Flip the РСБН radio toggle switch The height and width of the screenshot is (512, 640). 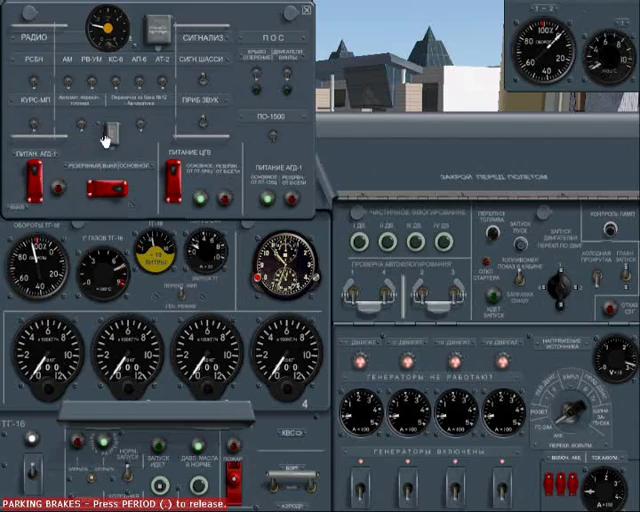(x=34, y=82)
